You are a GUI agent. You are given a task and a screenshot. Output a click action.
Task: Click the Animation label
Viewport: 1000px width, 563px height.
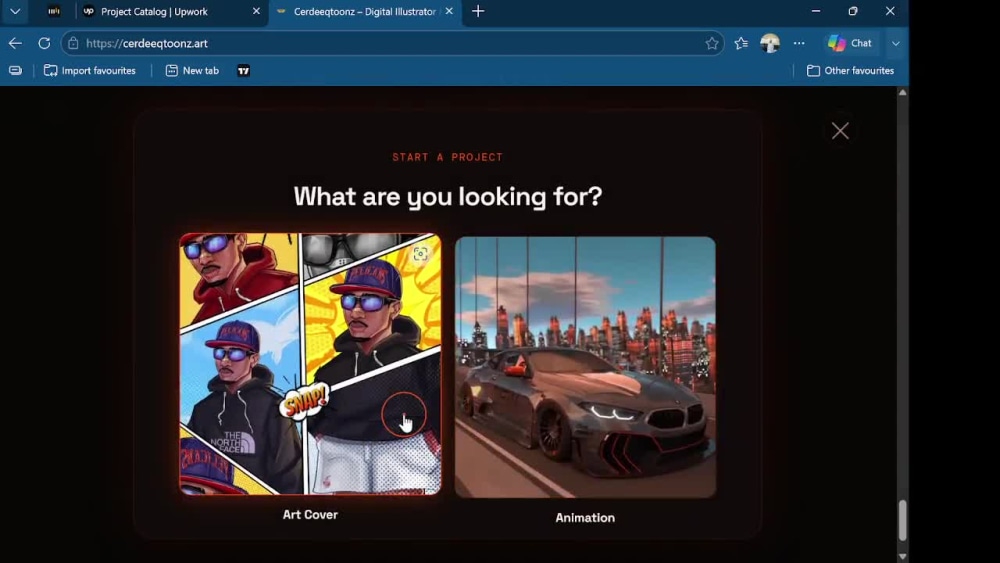click(x=585, y=518)
